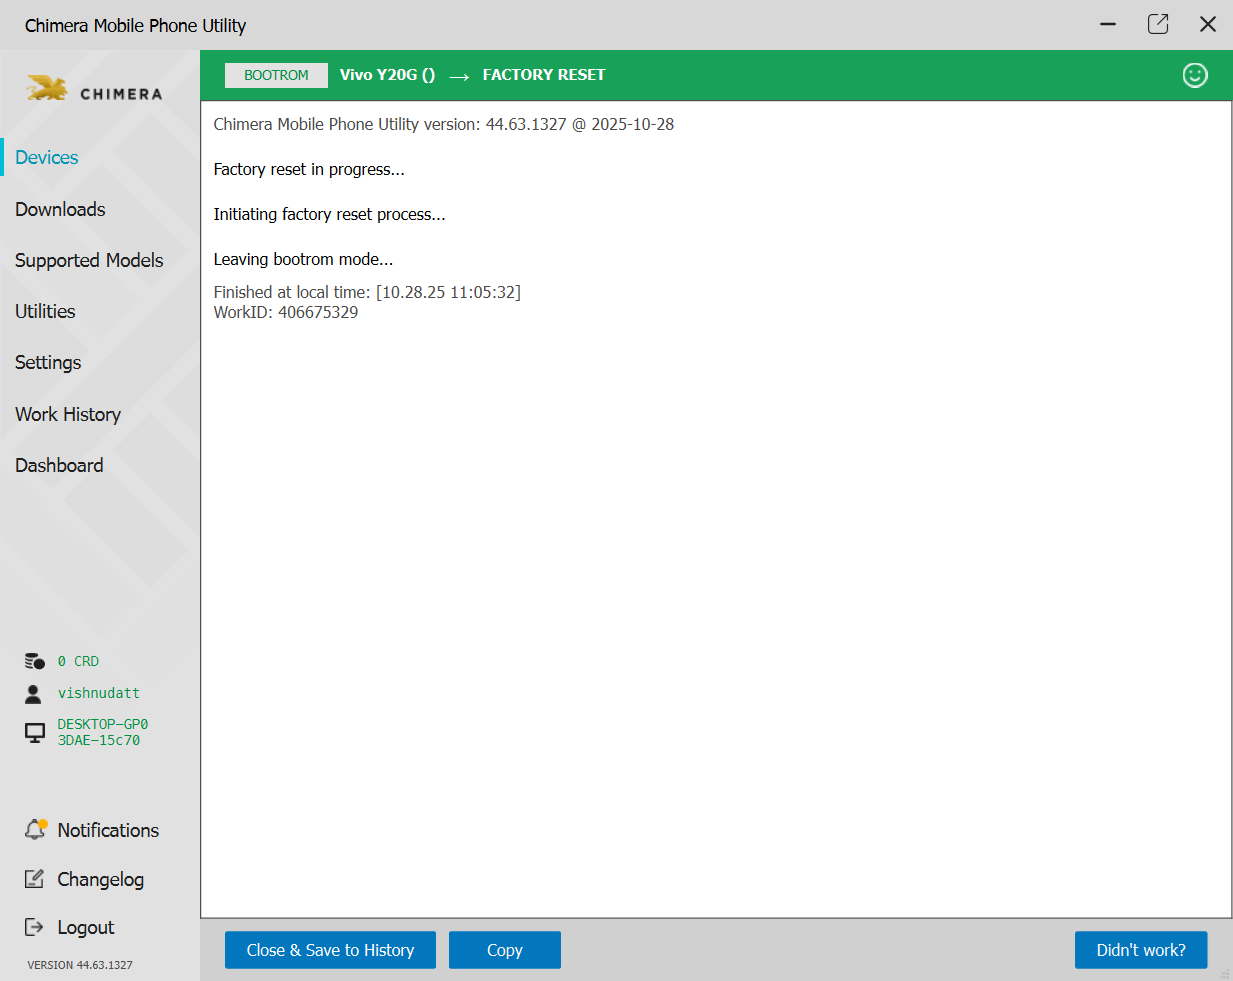Click the Factory reset in progress... line
The height and width of the screenshot is (981, 1233).
point(309,169)
